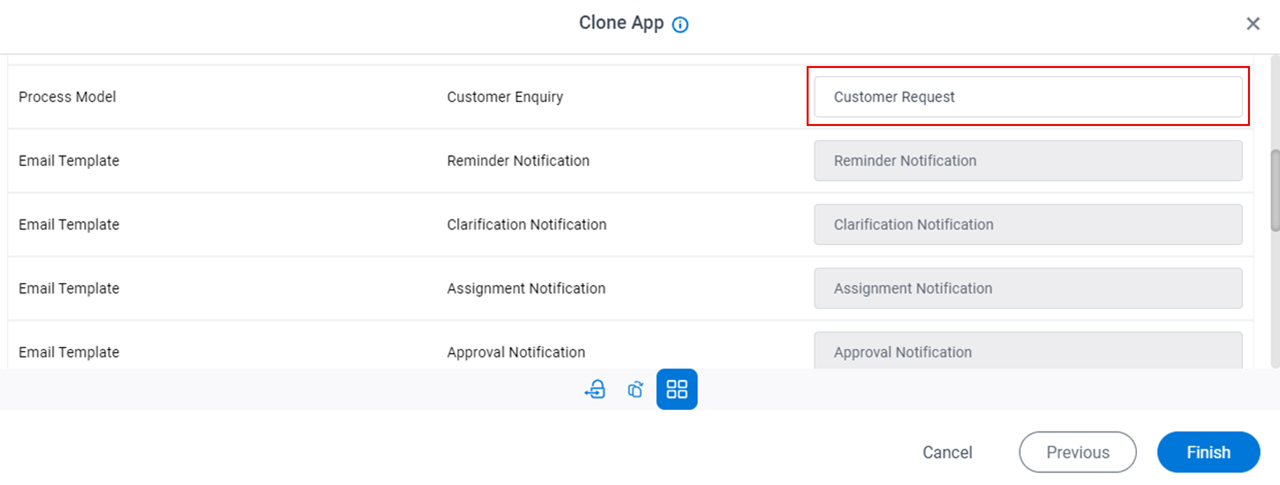This screenshot has height=485, width=1280.
Task: Select the Process Model type cell
Action: [x=67, y=97]
